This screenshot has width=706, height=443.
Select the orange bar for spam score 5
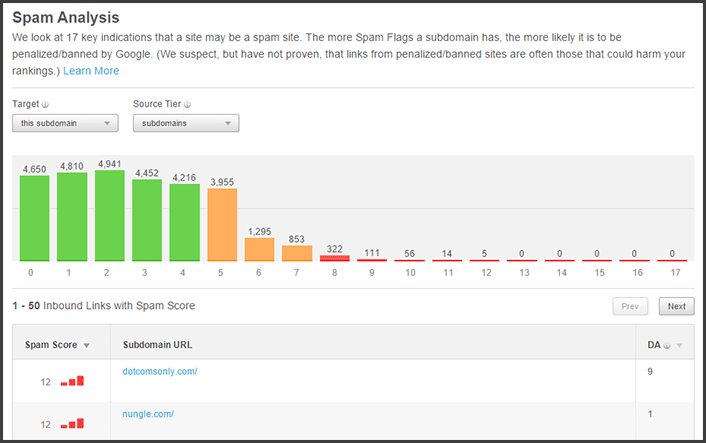[x=221, y=224]
